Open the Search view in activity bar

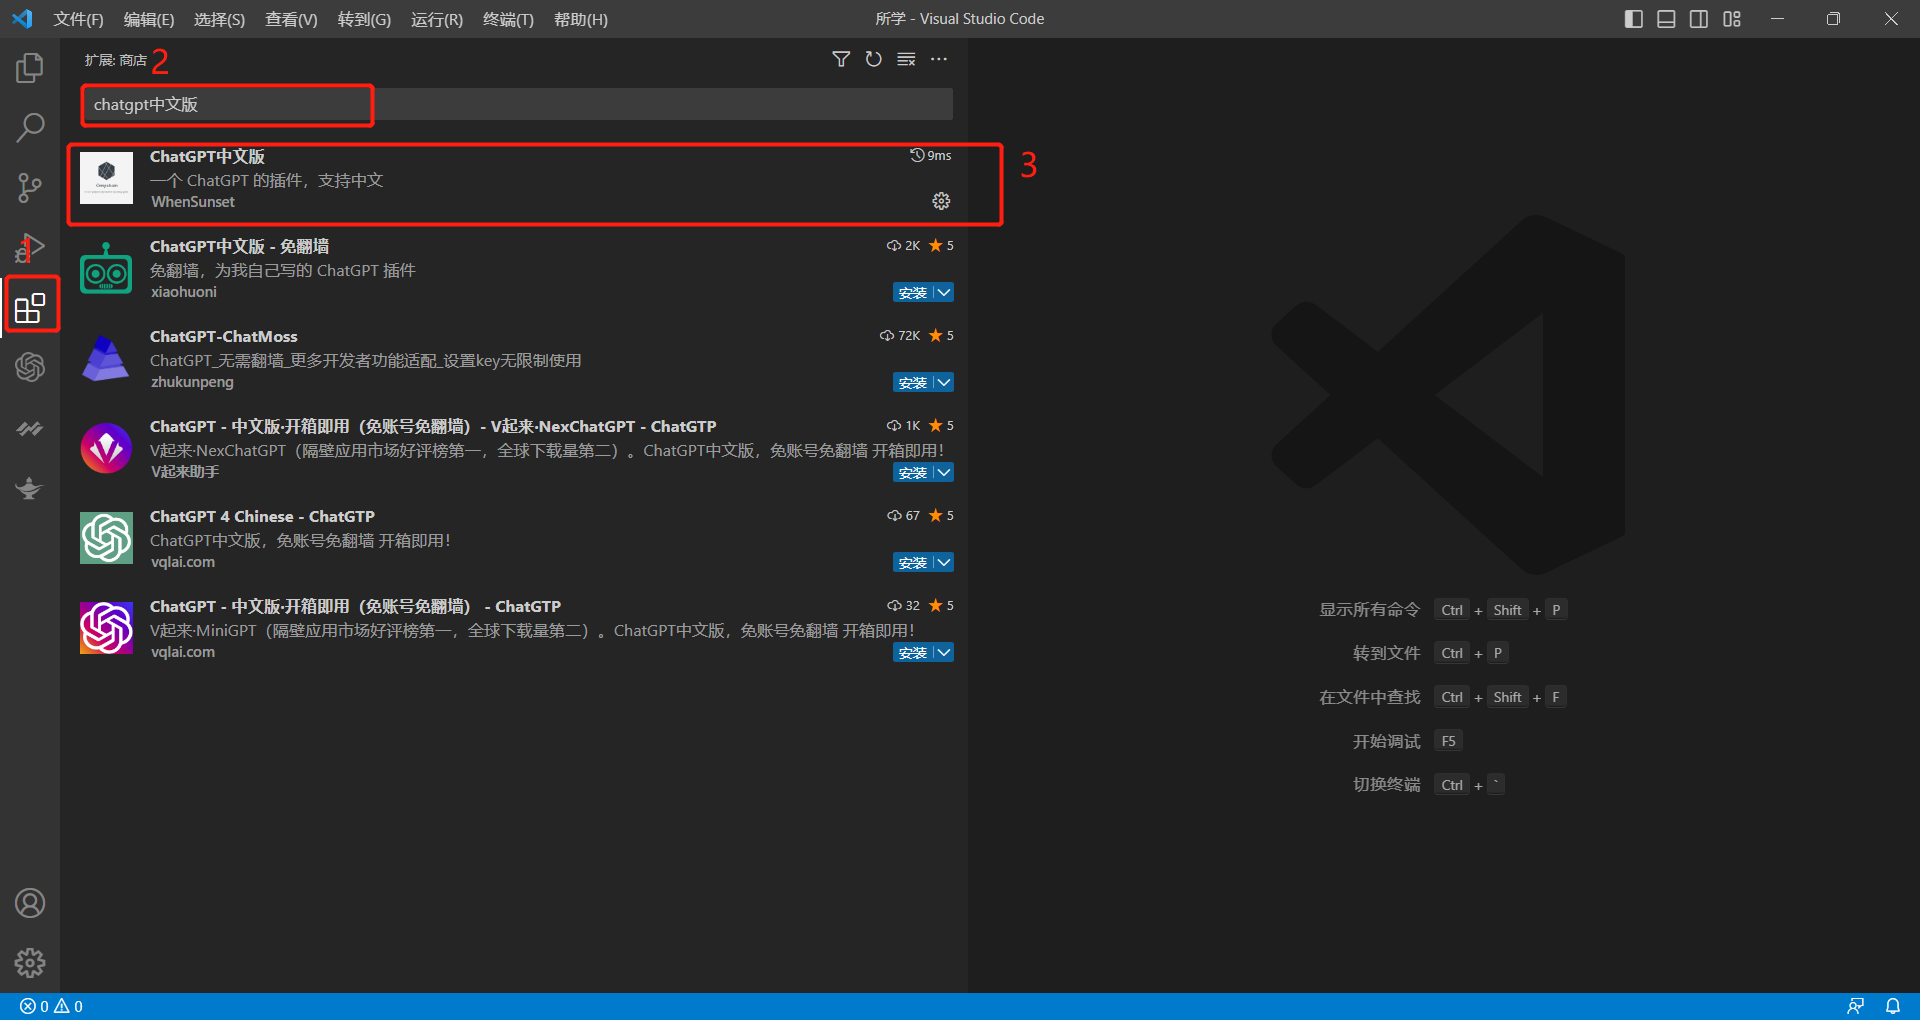(x=30, y=128)
